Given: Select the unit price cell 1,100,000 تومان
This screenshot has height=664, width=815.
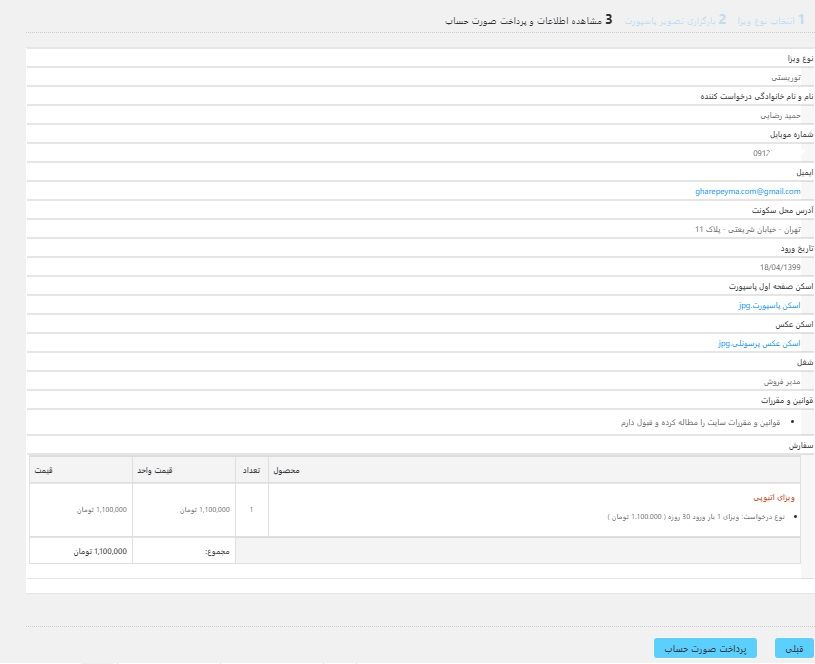Looking at the screenshot, I should 184,510.
